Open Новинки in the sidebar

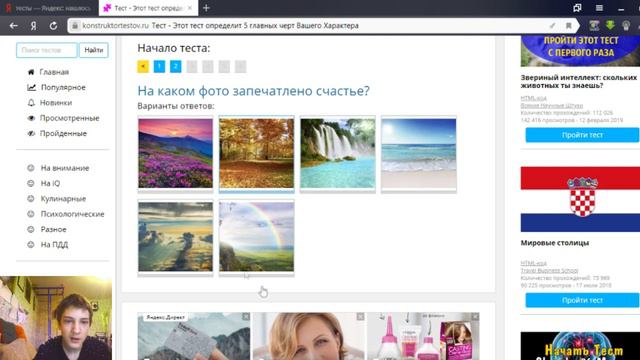(56, 102)
